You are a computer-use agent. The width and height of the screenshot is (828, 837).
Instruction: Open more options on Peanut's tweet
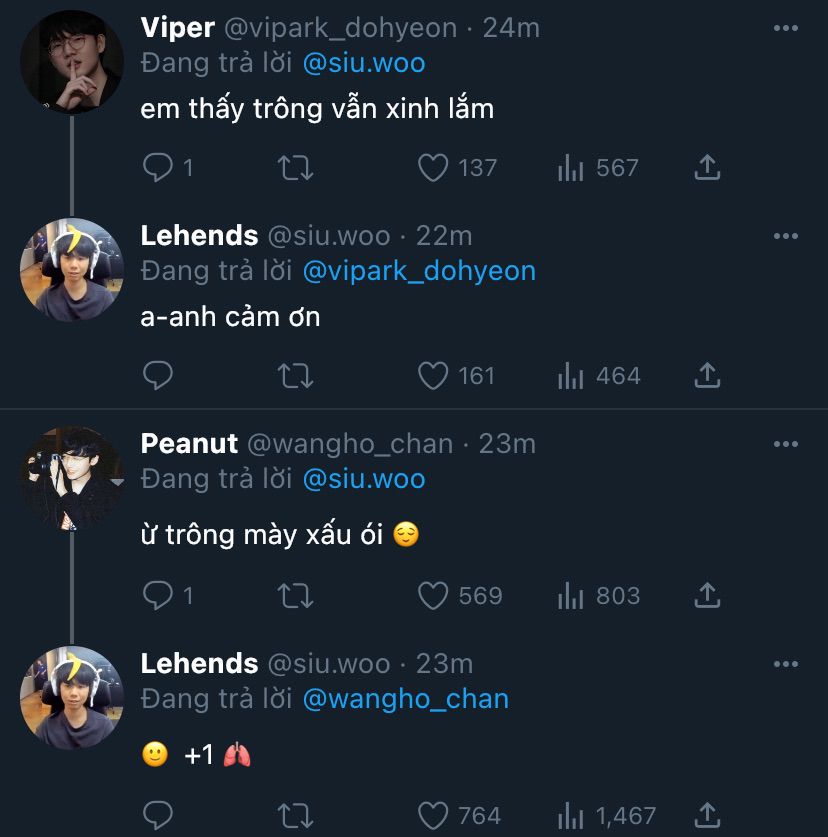pos(786,444)
